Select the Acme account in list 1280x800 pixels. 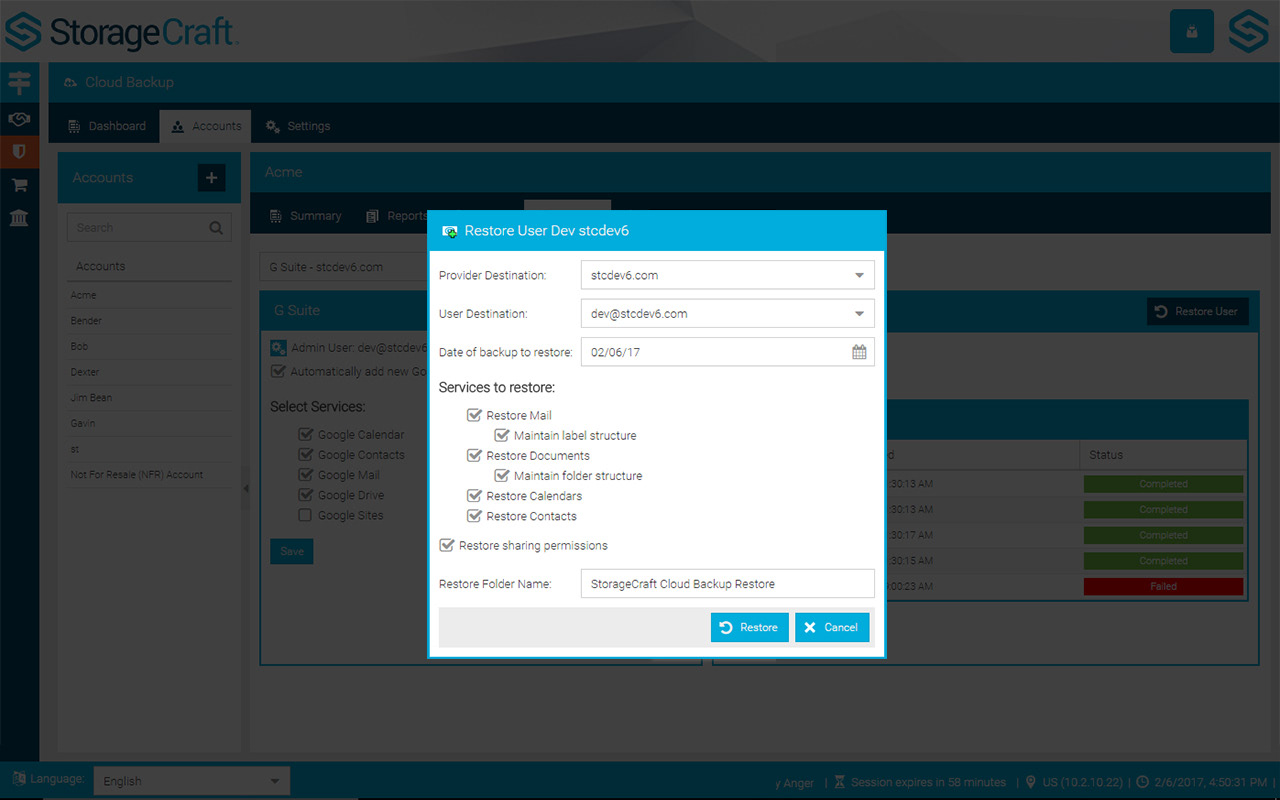pos(149,296)
